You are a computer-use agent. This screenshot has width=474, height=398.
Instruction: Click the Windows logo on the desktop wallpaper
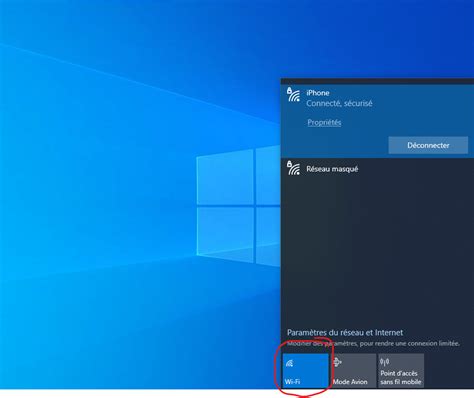point(238,206)
